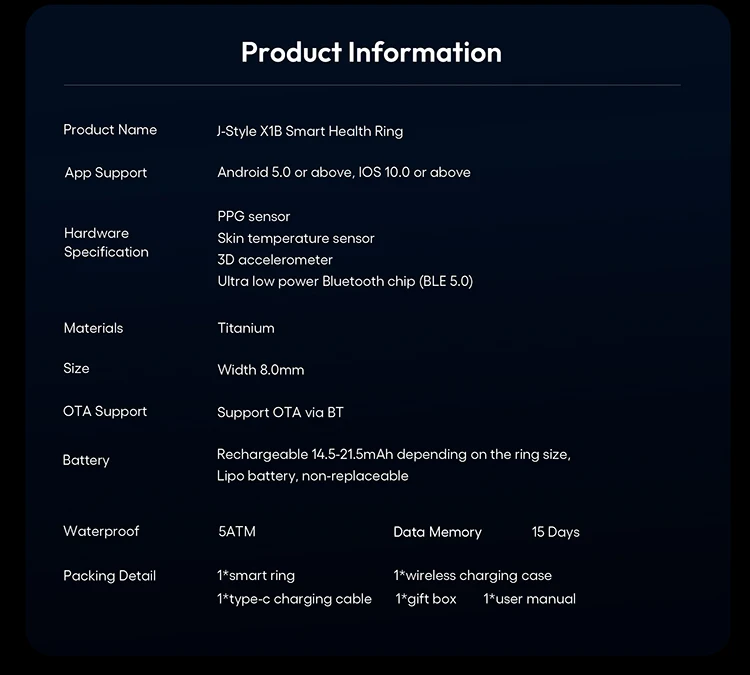
Task: Click J-Style X1B Smart Health Ring text
Action: point(310,131)
